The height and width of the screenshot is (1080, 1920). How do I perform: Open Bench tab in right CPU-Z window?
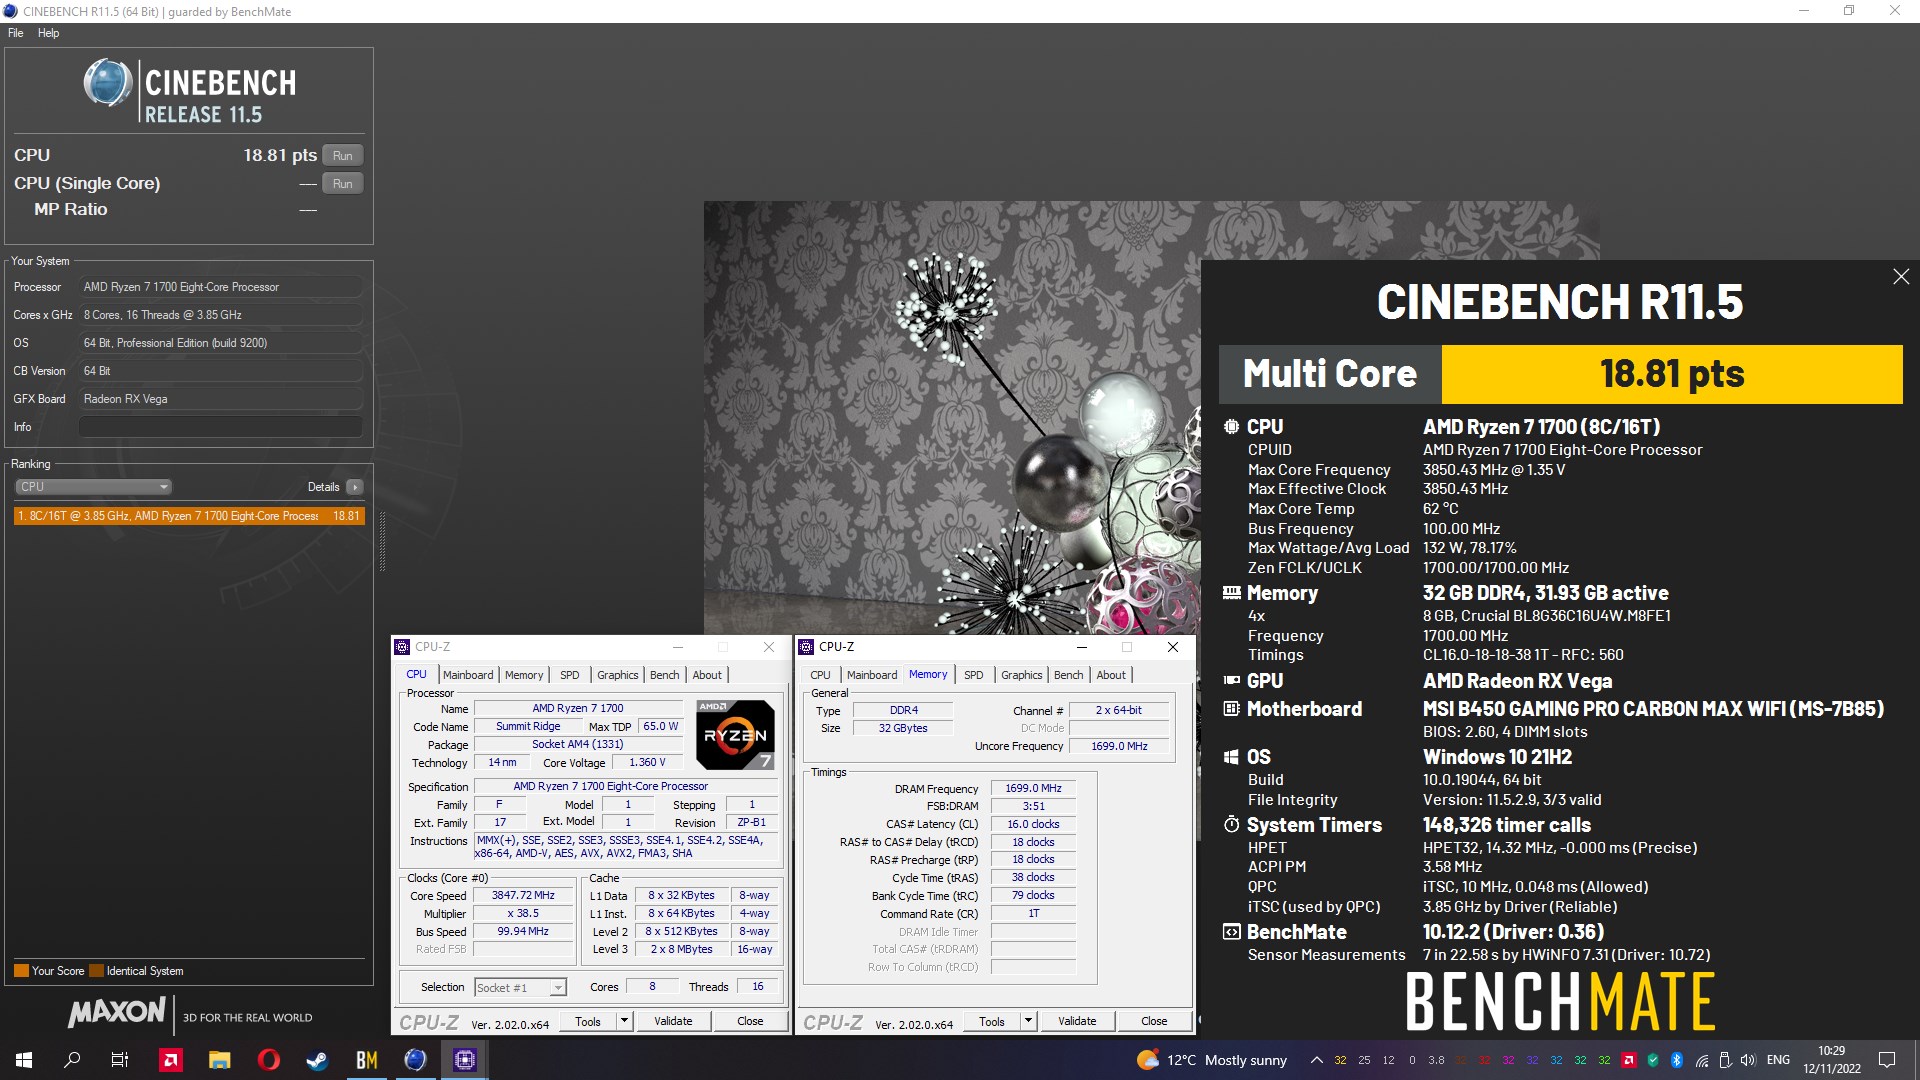(1068, 675)
